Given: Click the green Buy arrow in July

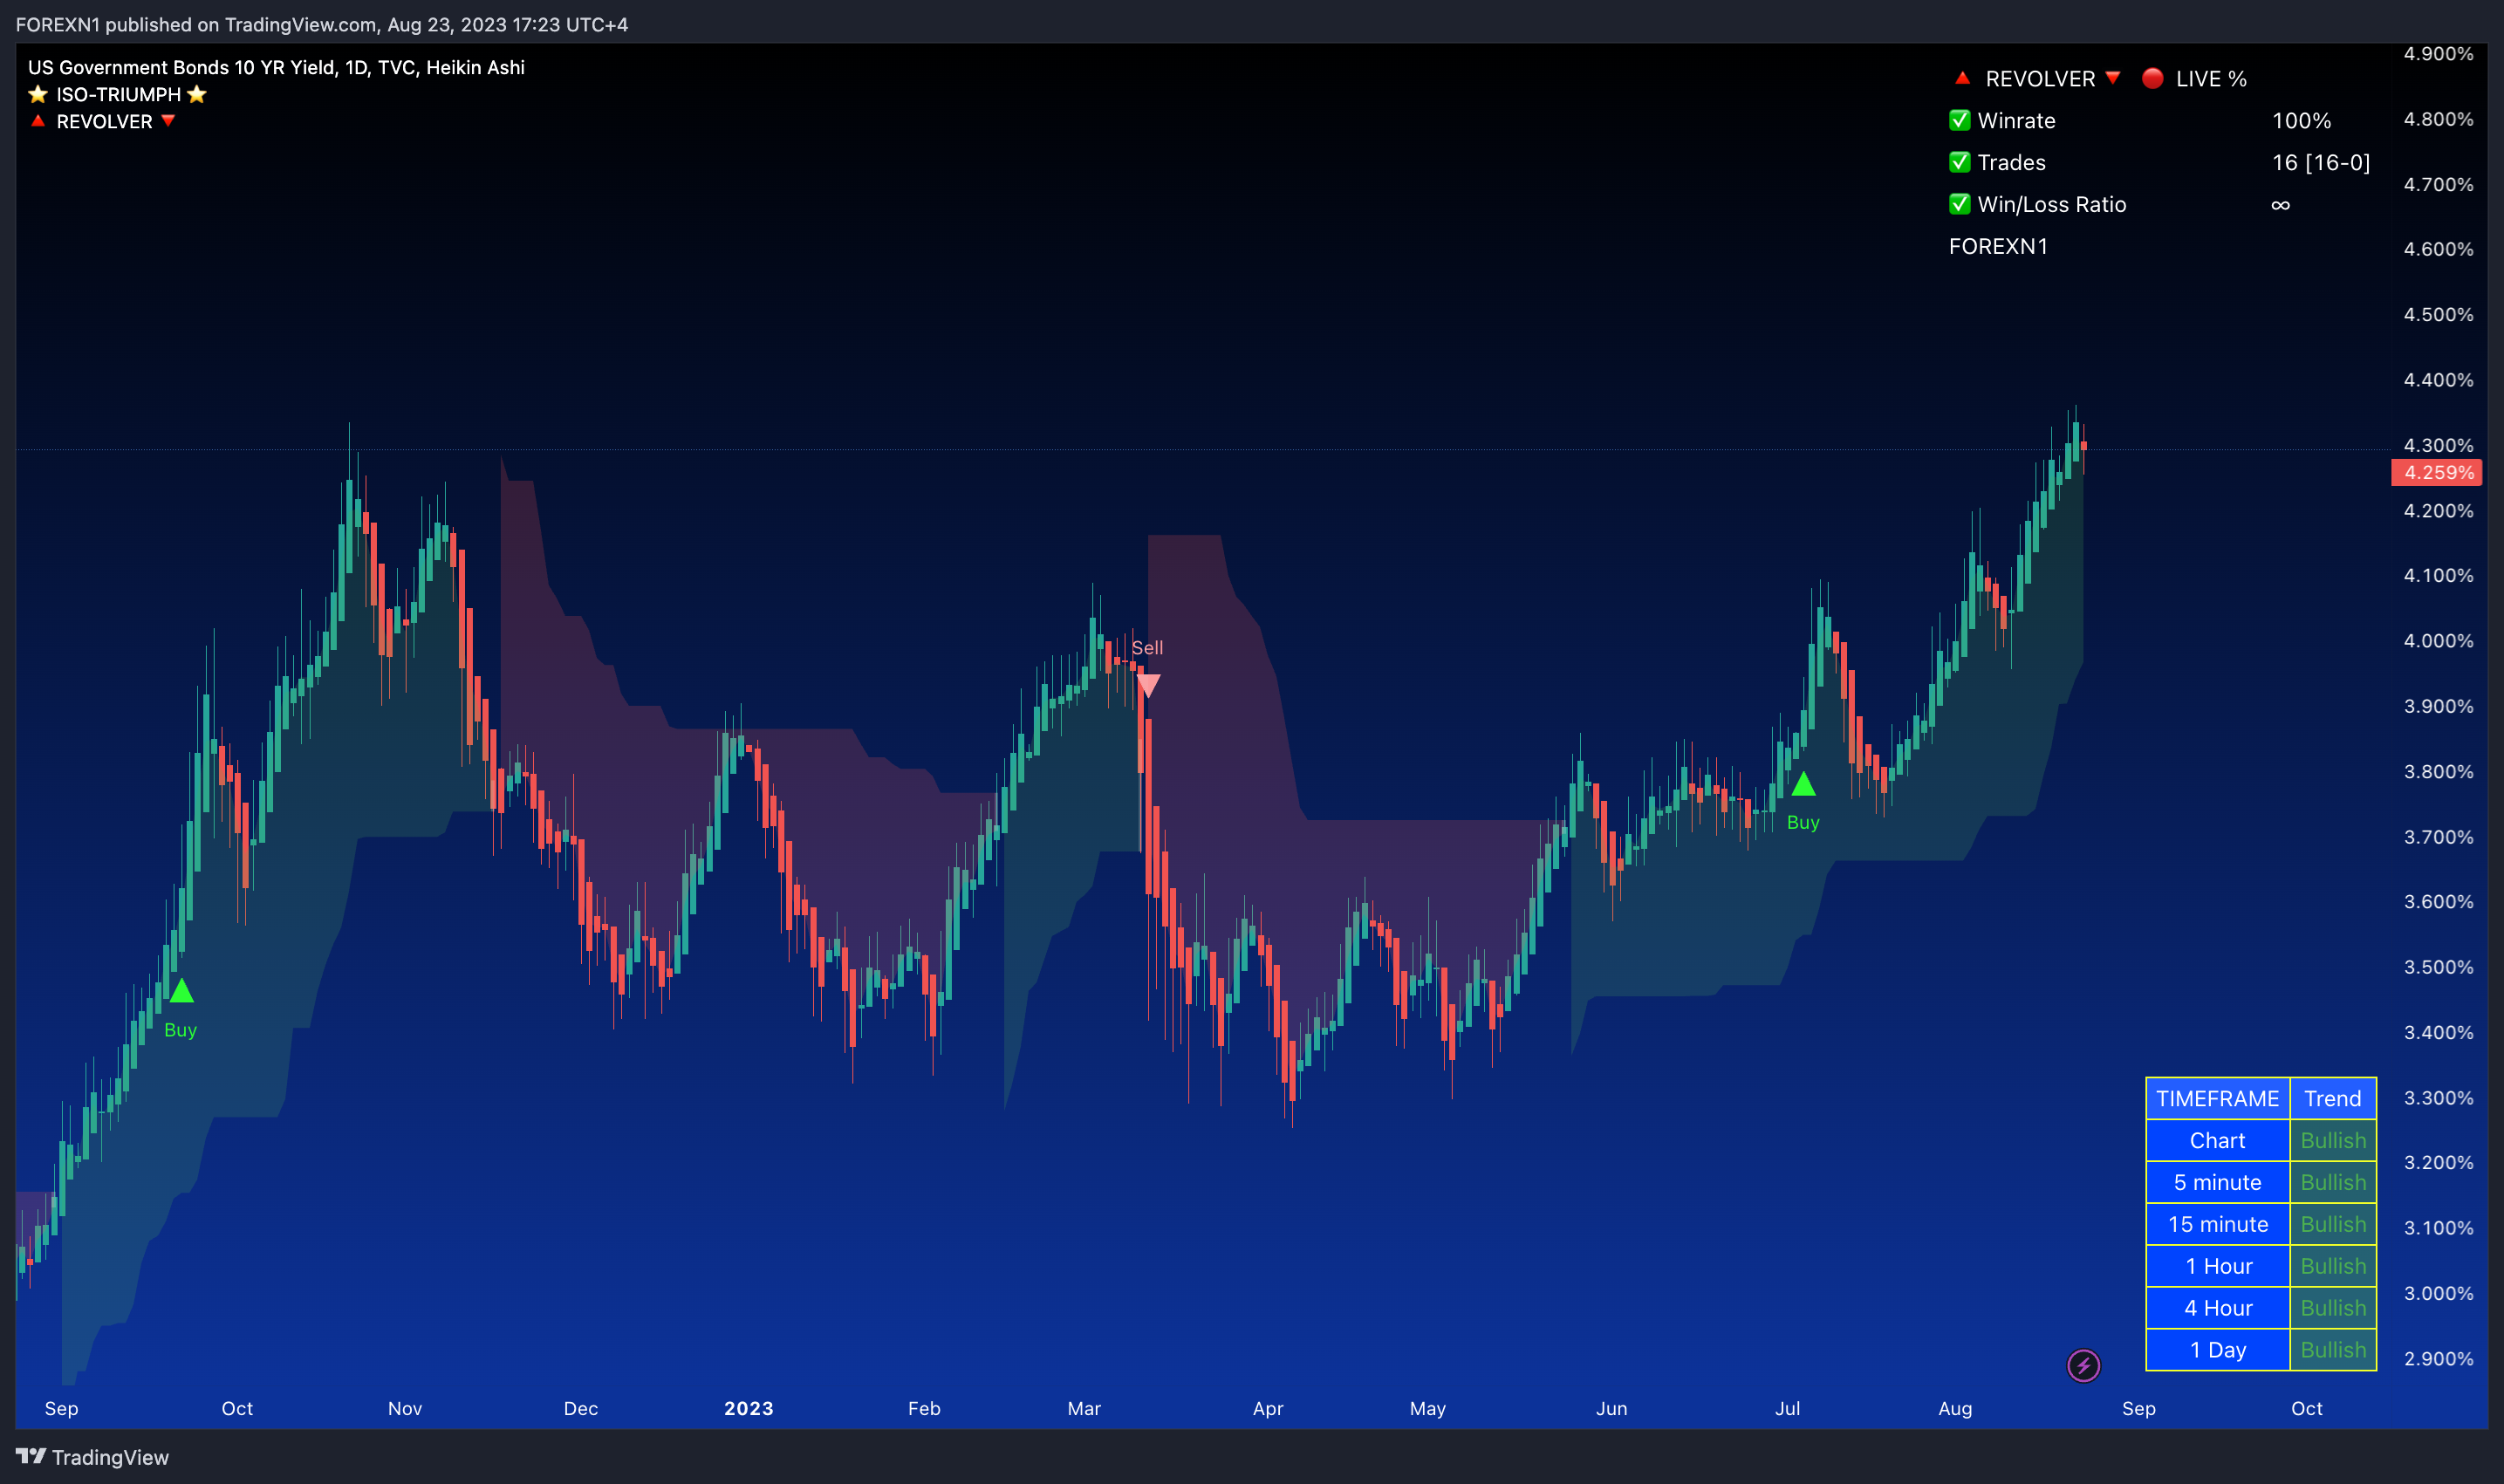Looking at the screenshot, I should (x=1803, y=784).
